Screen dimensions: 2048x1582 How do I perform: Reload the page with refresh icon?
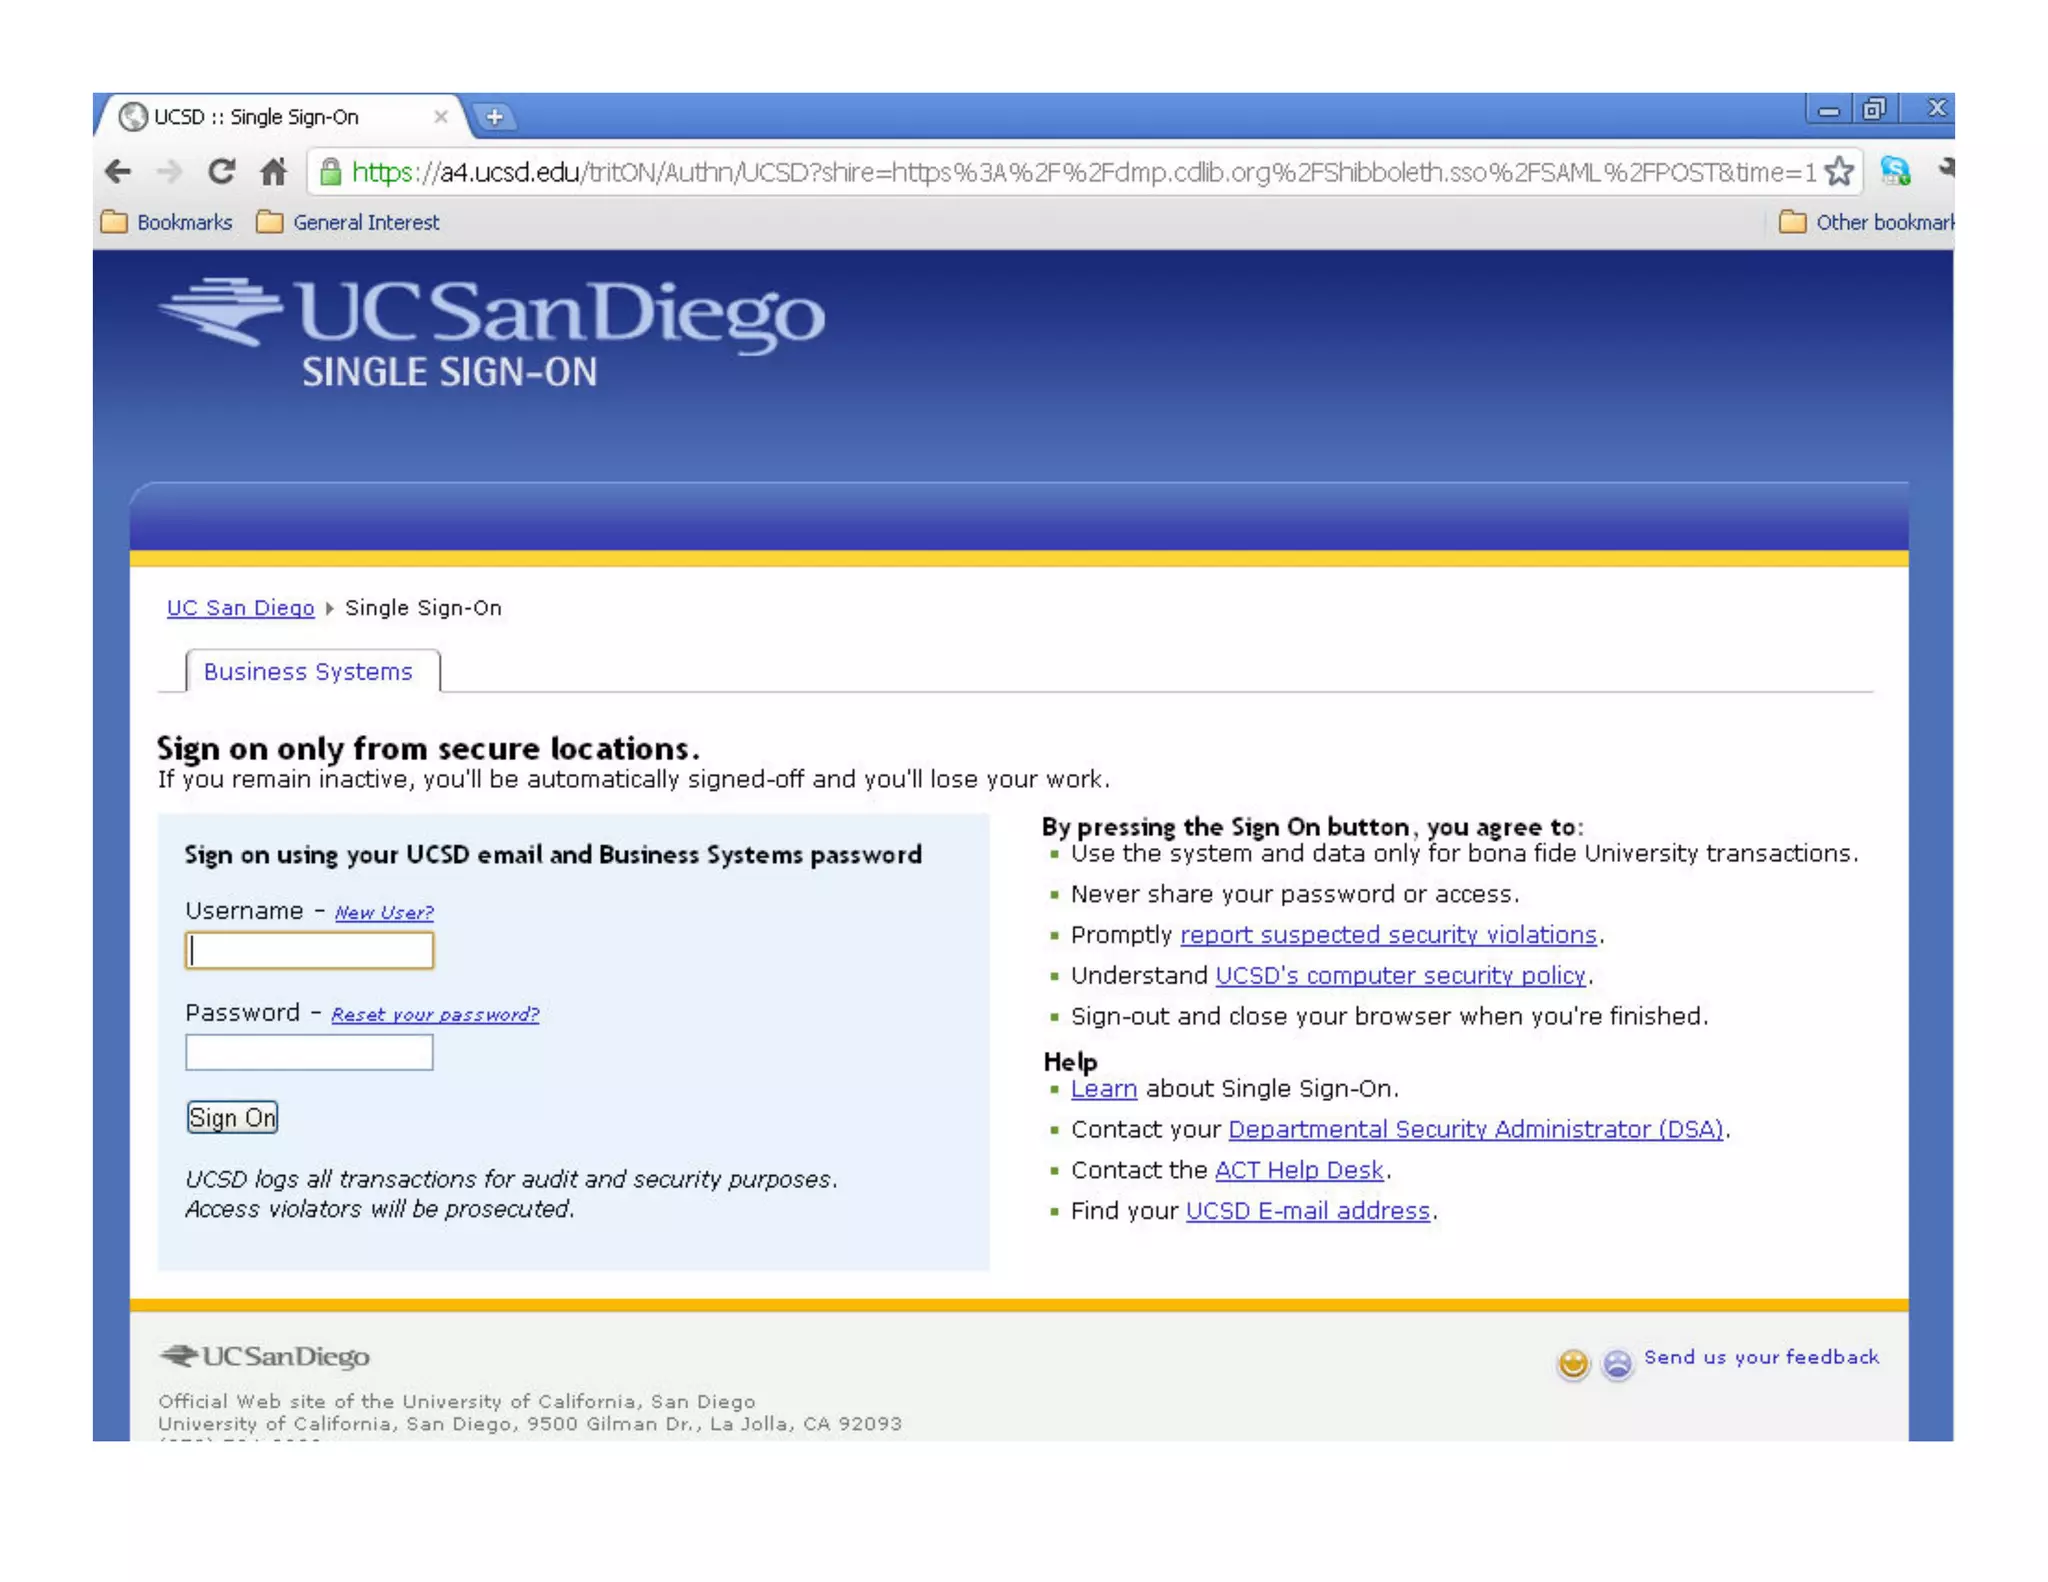point(221,172)
